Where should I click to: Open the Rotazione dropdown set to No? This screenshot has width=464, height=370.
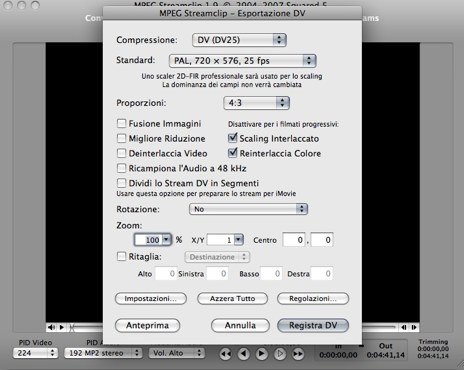tap(248, 209)
